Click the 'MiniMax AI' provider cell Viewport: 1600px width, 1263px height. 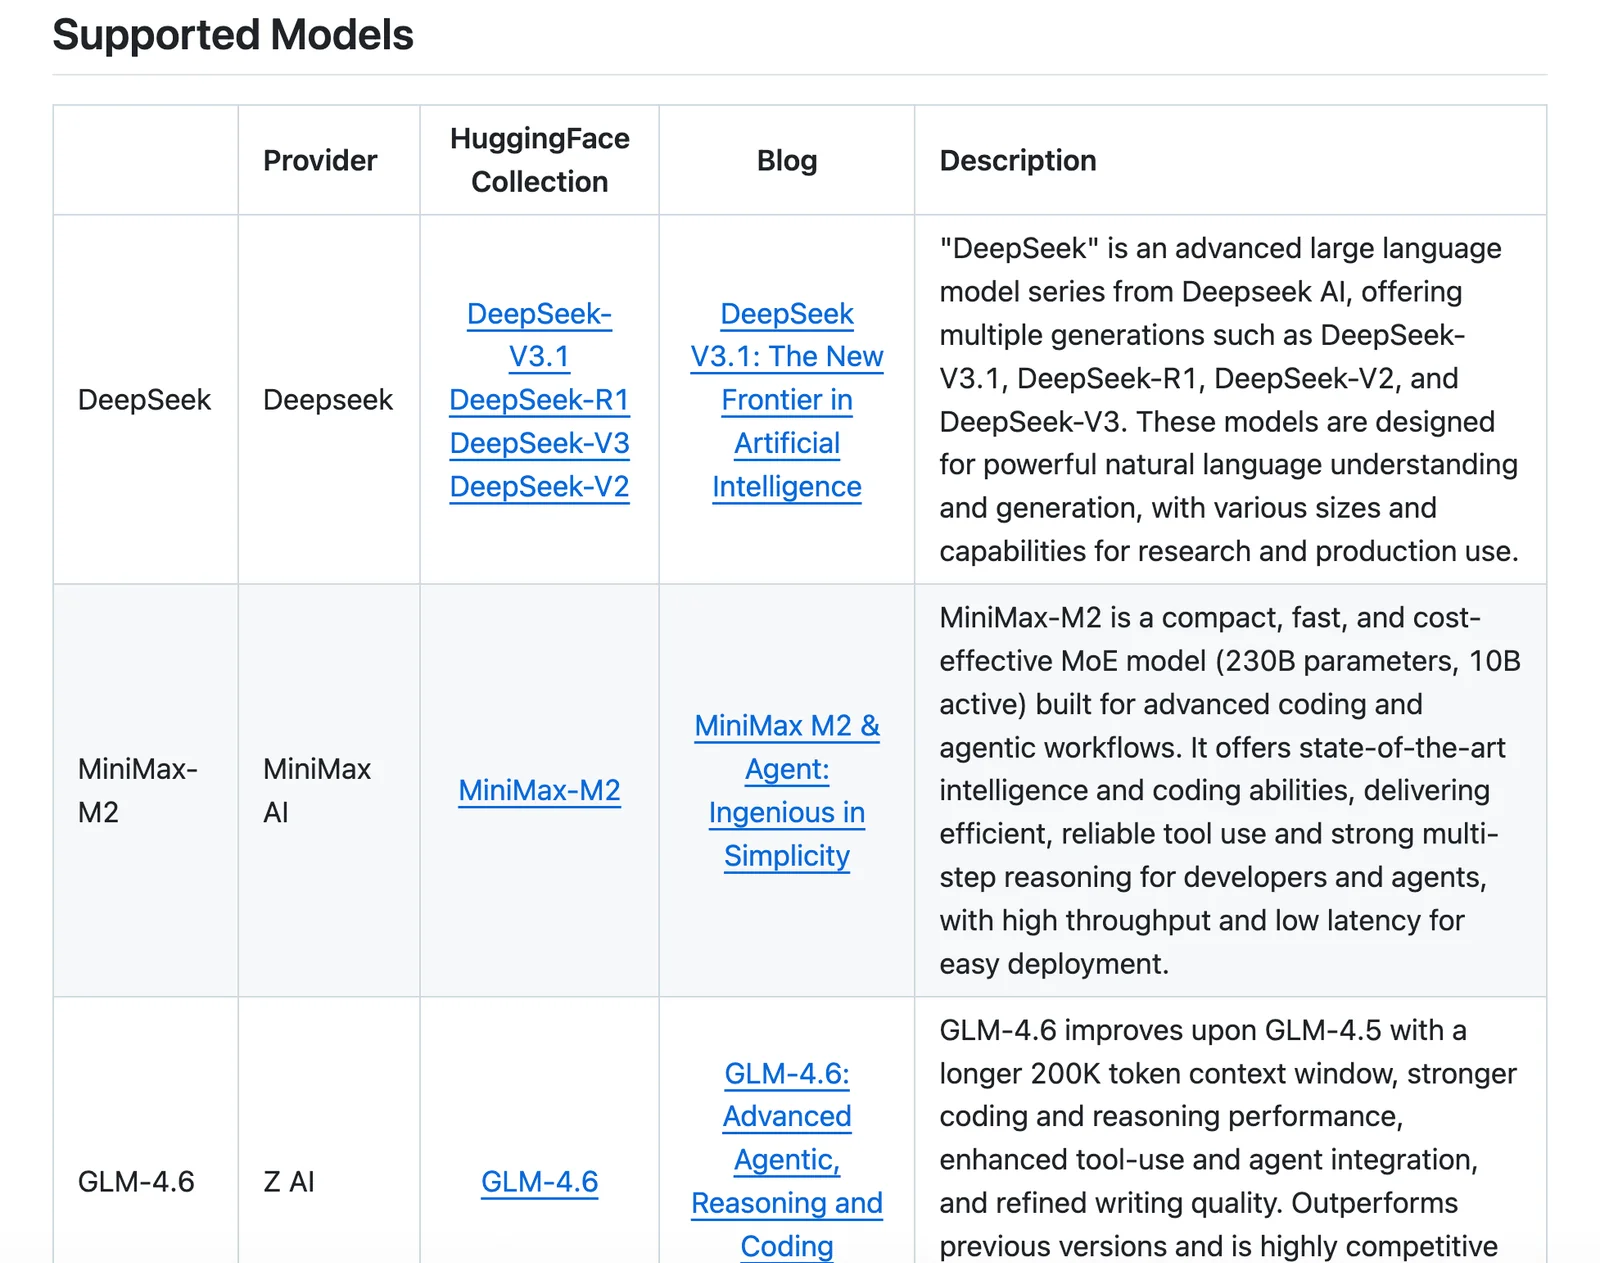(x=316, y=791)
